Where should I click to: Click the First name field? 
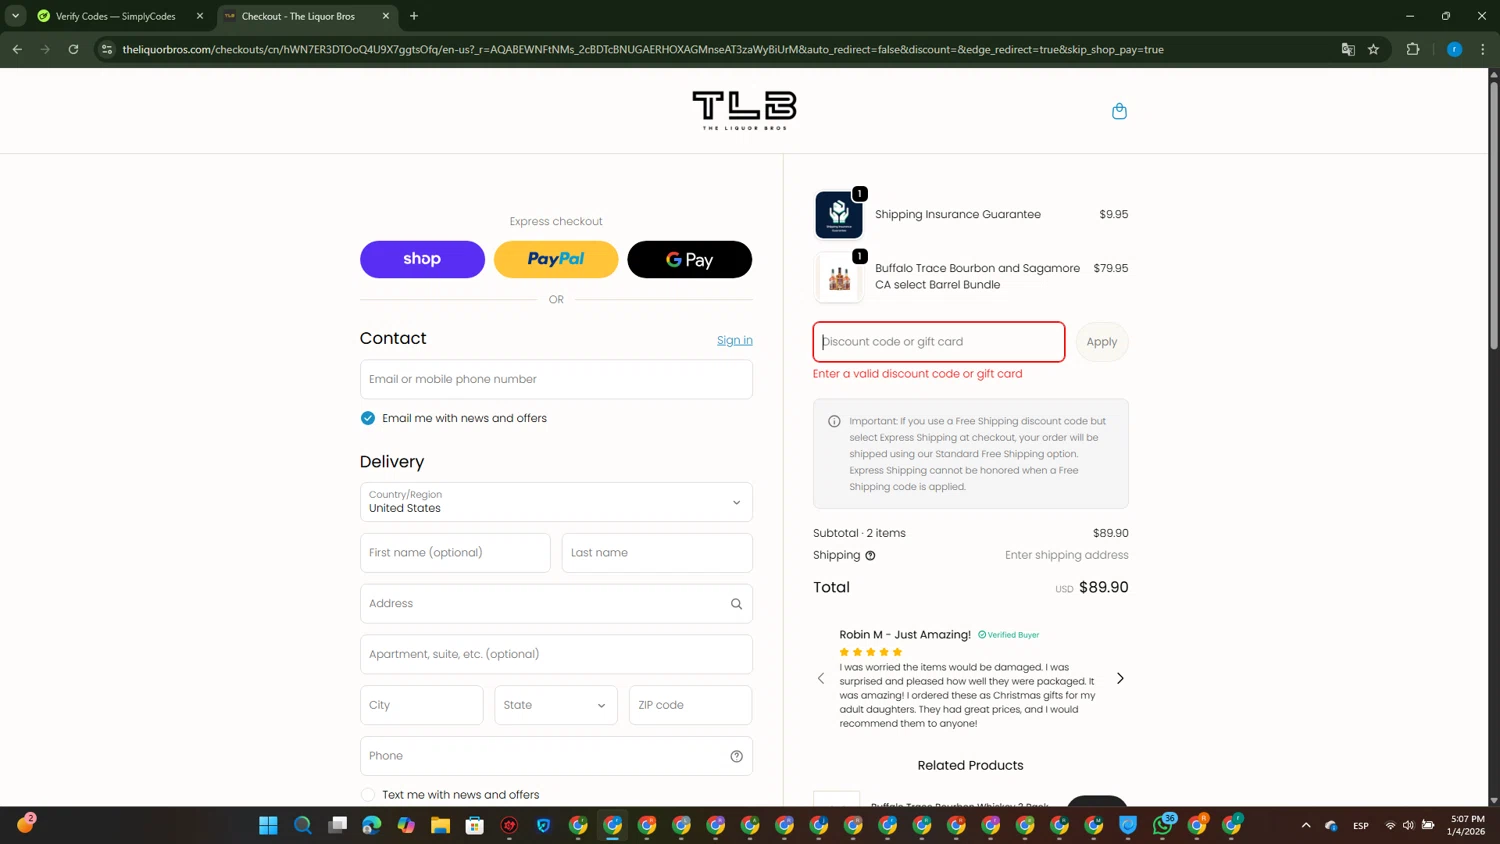pos(455,553)
